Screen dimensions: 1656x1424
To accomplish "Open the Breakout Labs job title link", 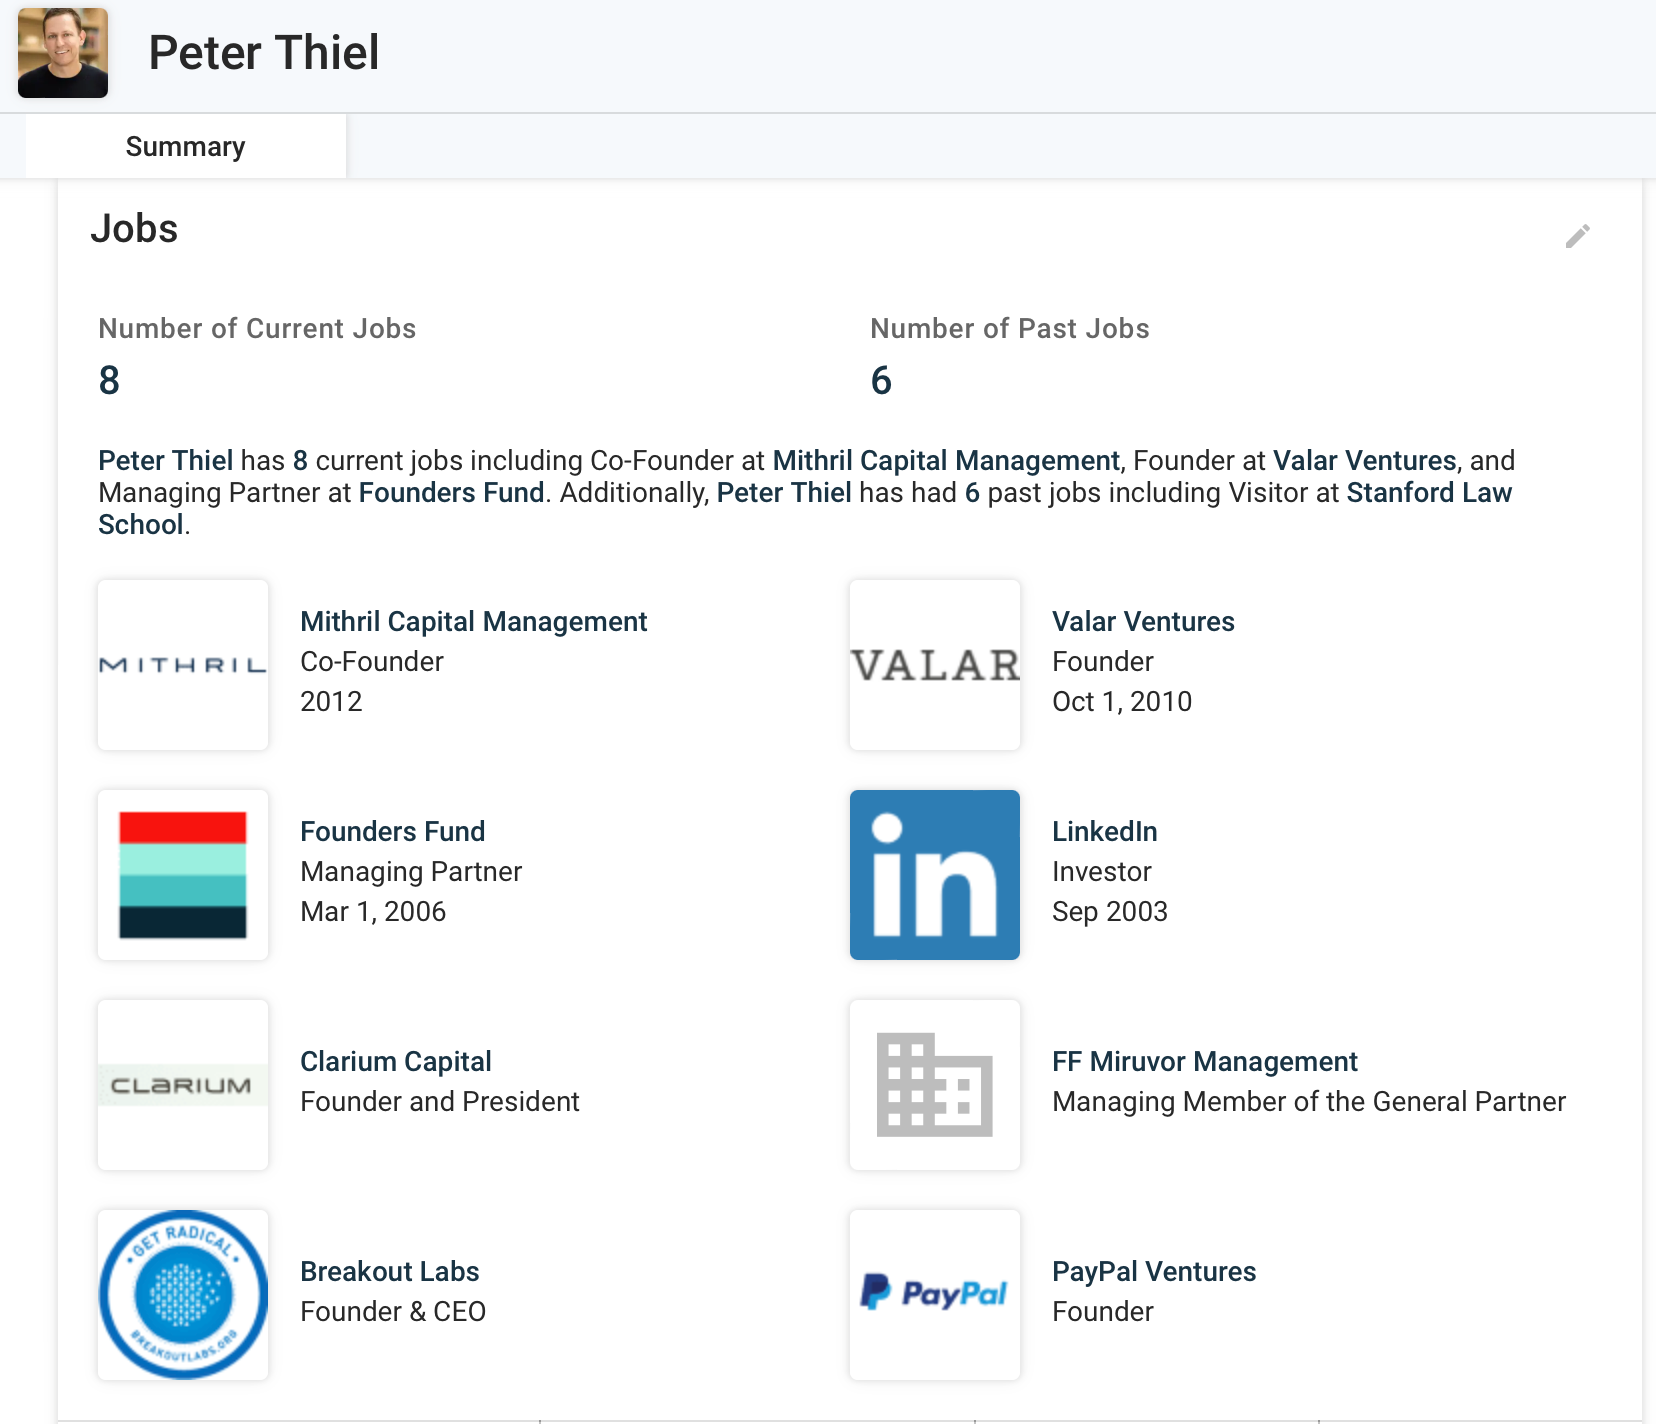I will pyautogui.click(x=389, y=1272).
